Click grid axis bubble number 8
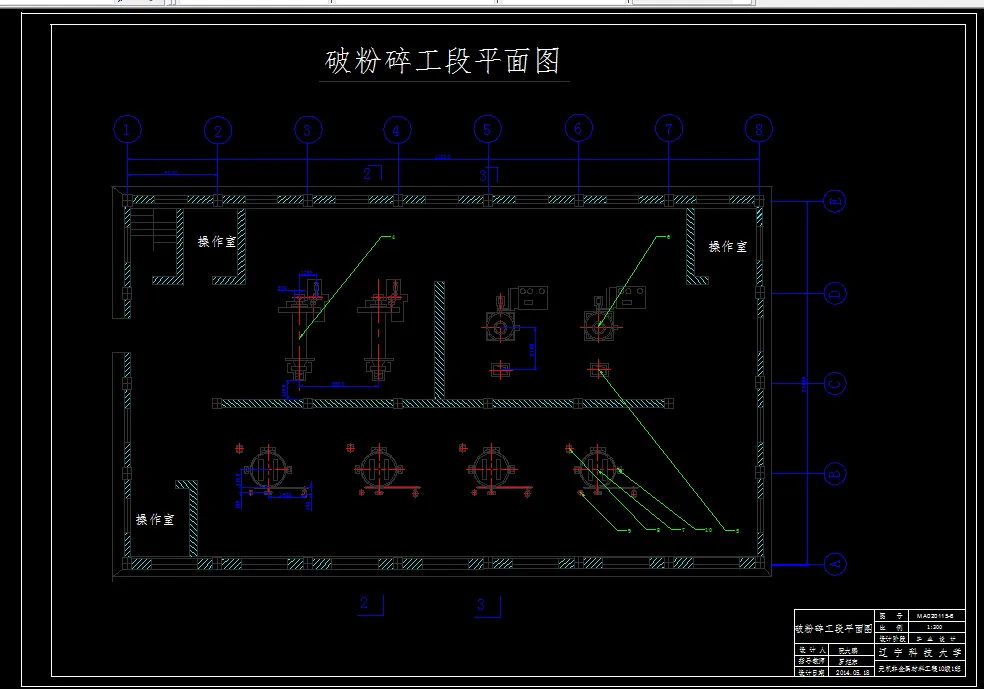The image size is (984, 689). (757, 129)
